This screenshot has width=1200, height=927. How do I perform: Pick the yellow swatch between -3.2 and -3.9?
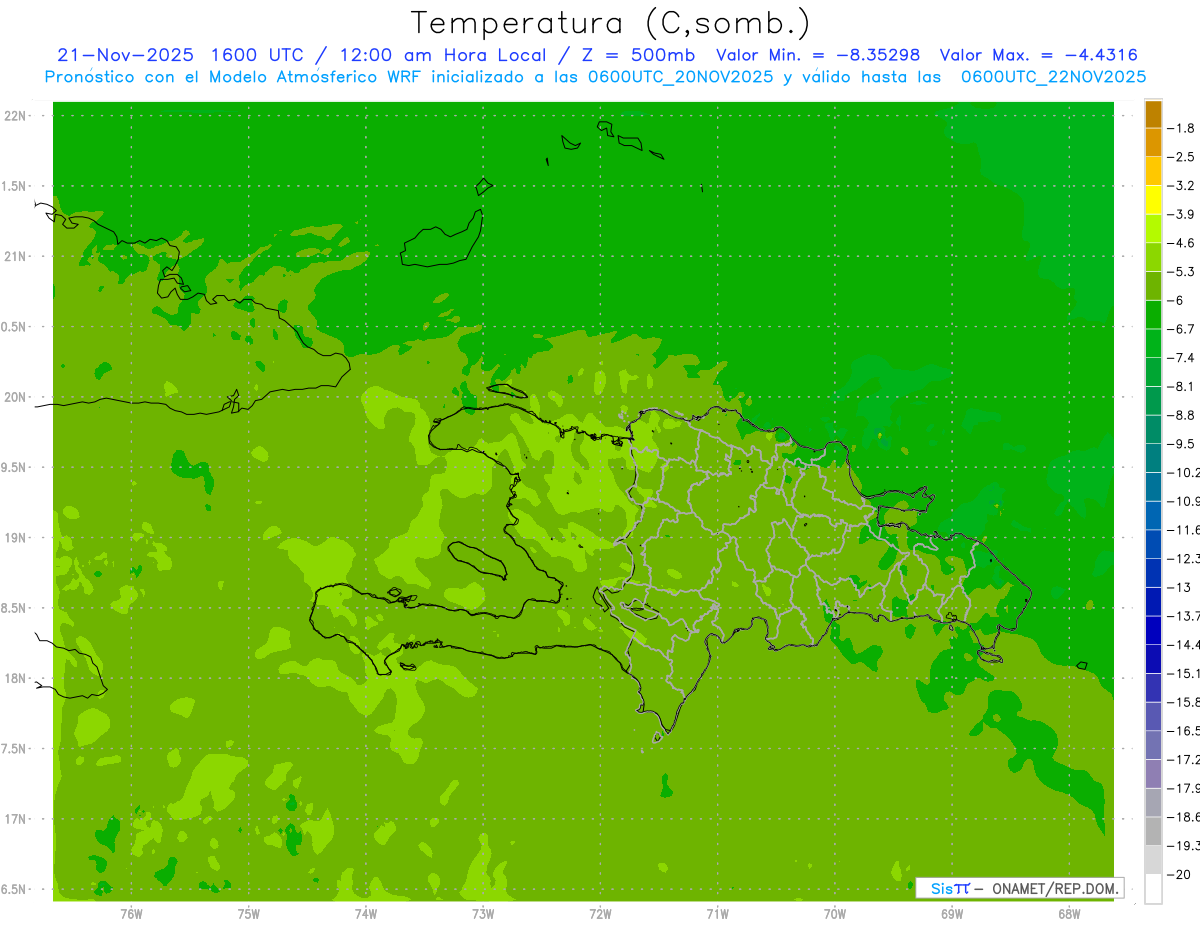(1153, 200)
